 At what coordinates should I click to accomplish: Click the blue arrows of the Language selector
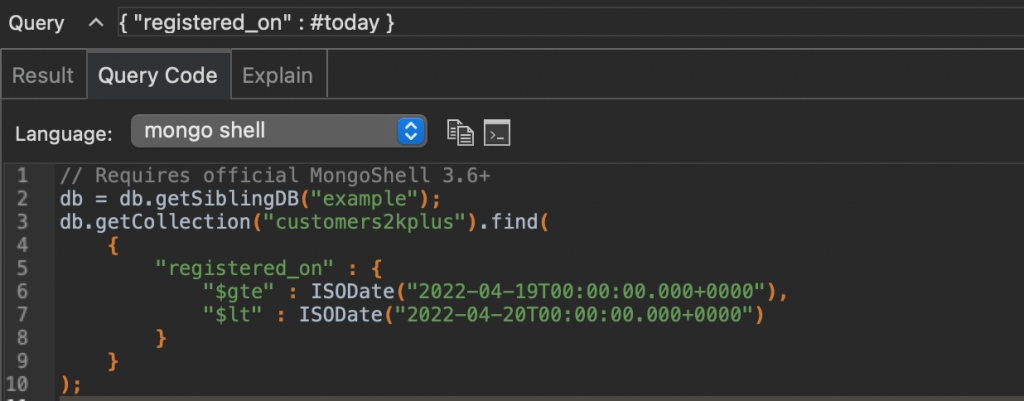pos(411,131)
